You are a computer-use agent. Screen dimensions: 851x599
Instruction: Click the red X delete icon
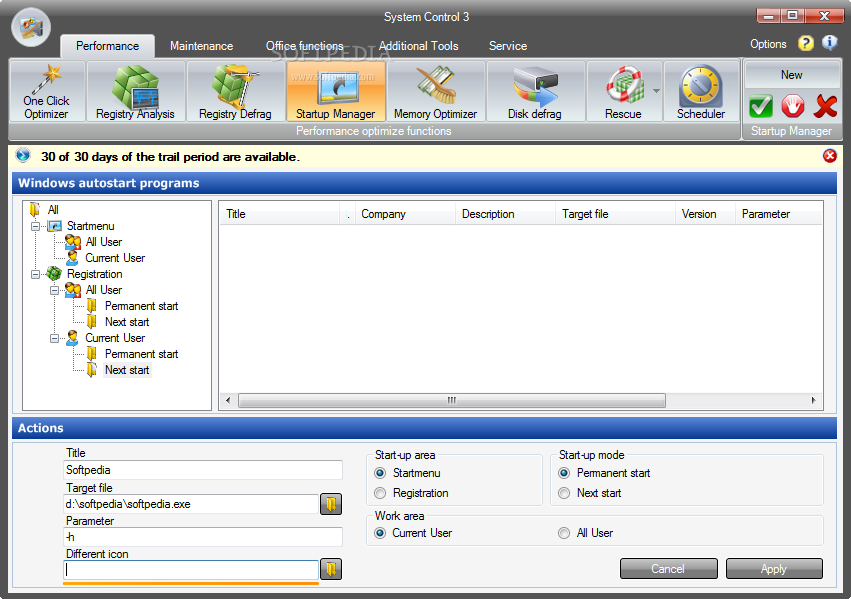click(825, 106)
